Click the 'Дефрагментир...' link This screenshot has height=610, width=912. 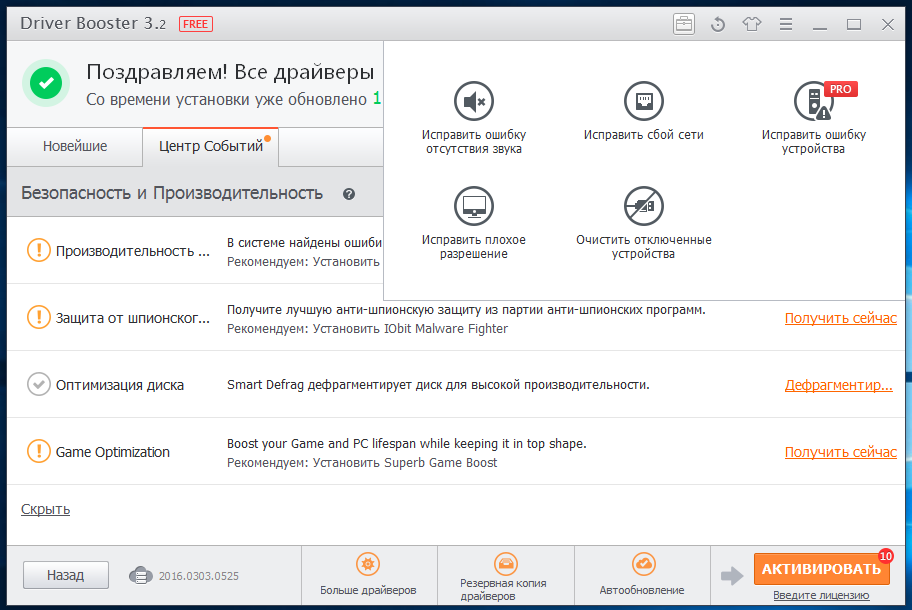pos(839,386)
